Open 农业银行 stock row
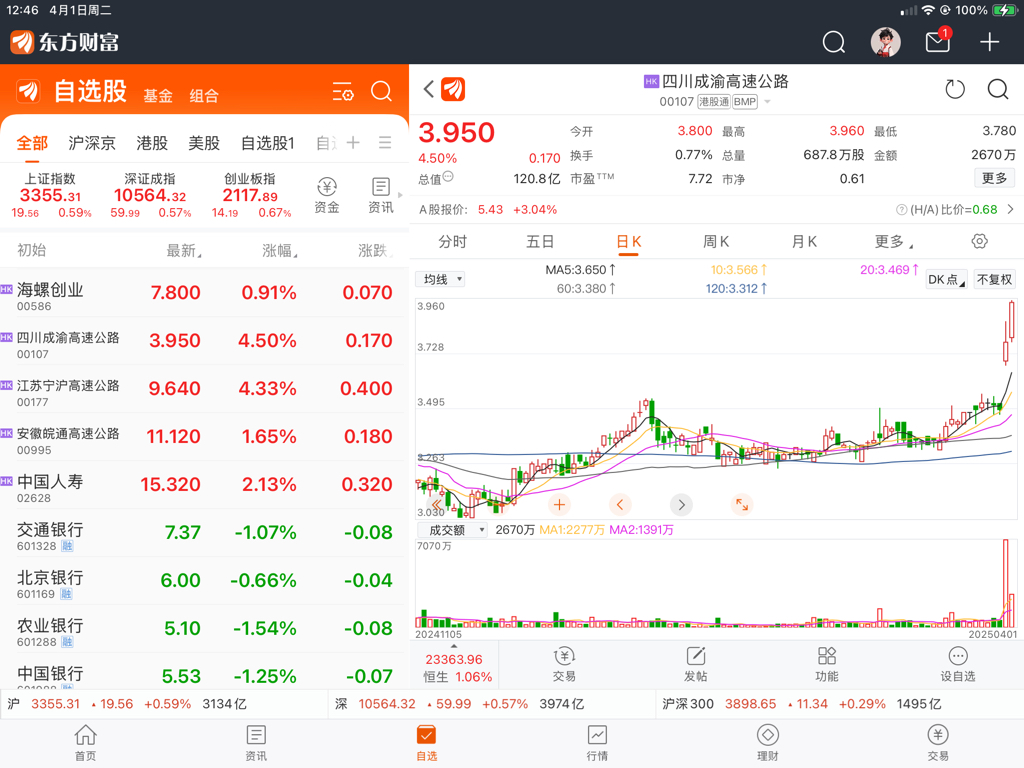Screen dimensions: 1024x768 tap(204, 629)
